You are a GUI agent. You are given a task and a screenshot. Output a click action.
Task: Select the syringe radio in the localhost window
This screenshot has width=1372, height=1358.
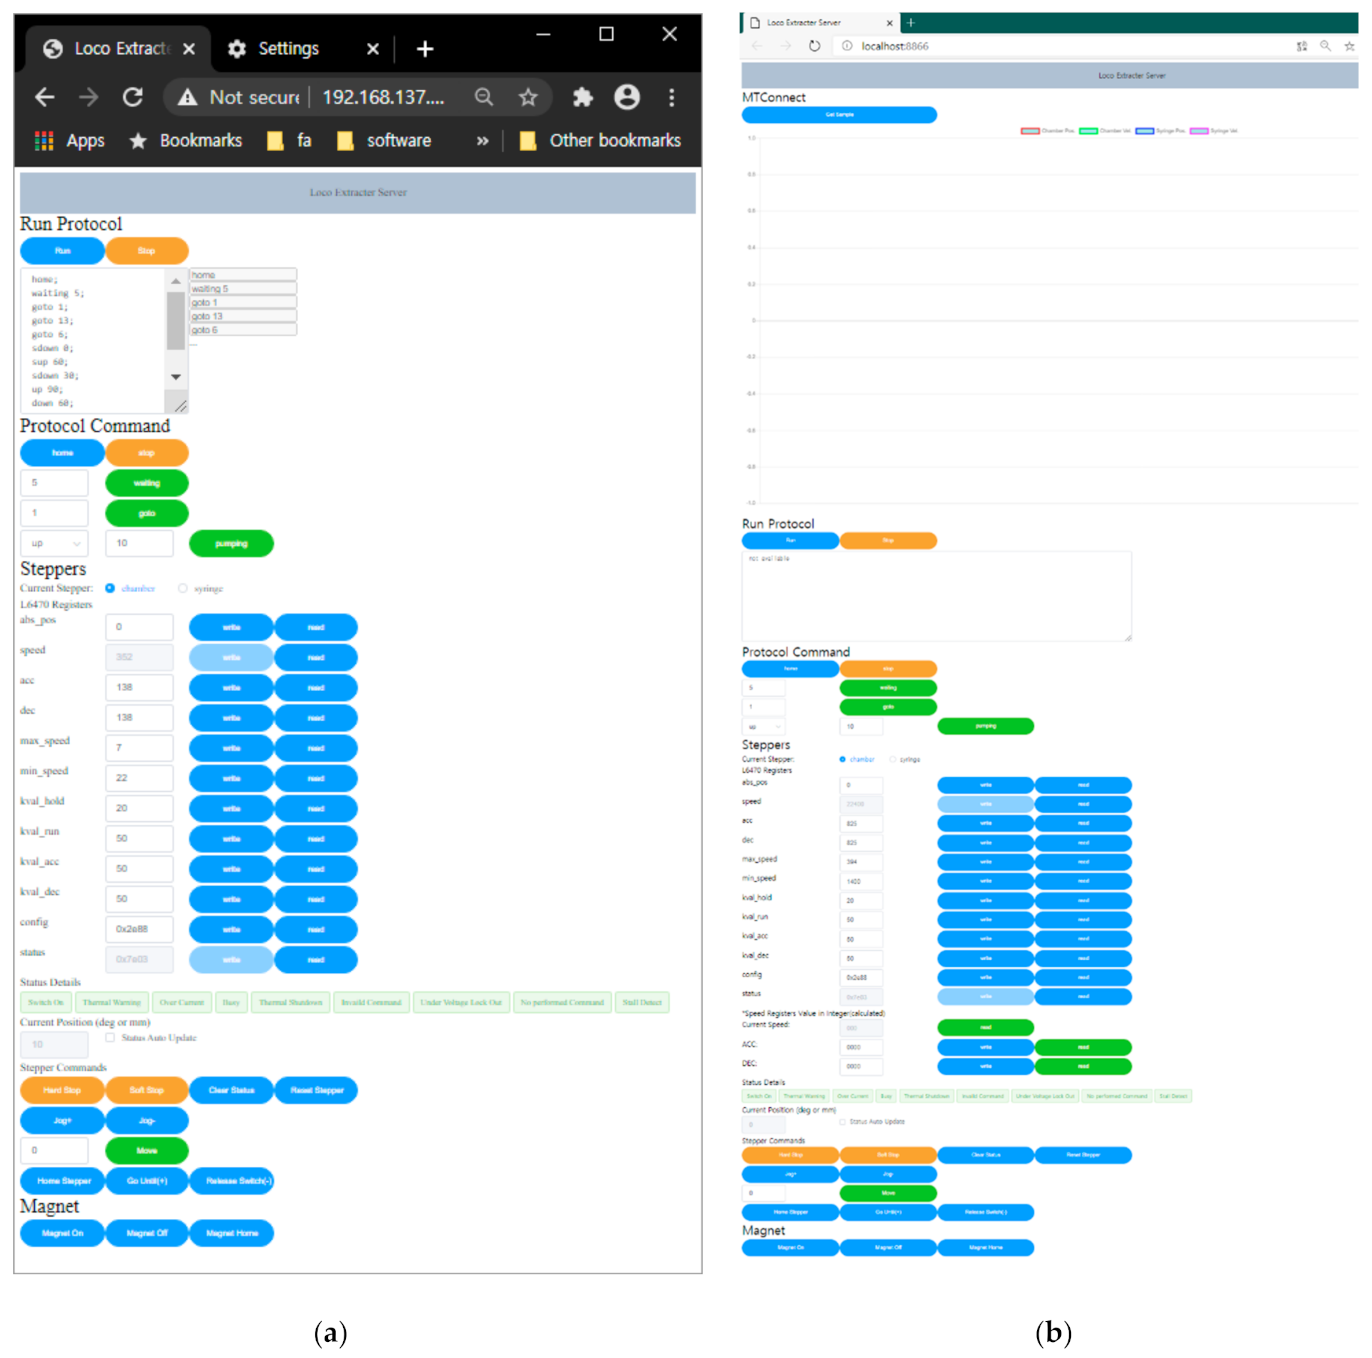point(892,759)
